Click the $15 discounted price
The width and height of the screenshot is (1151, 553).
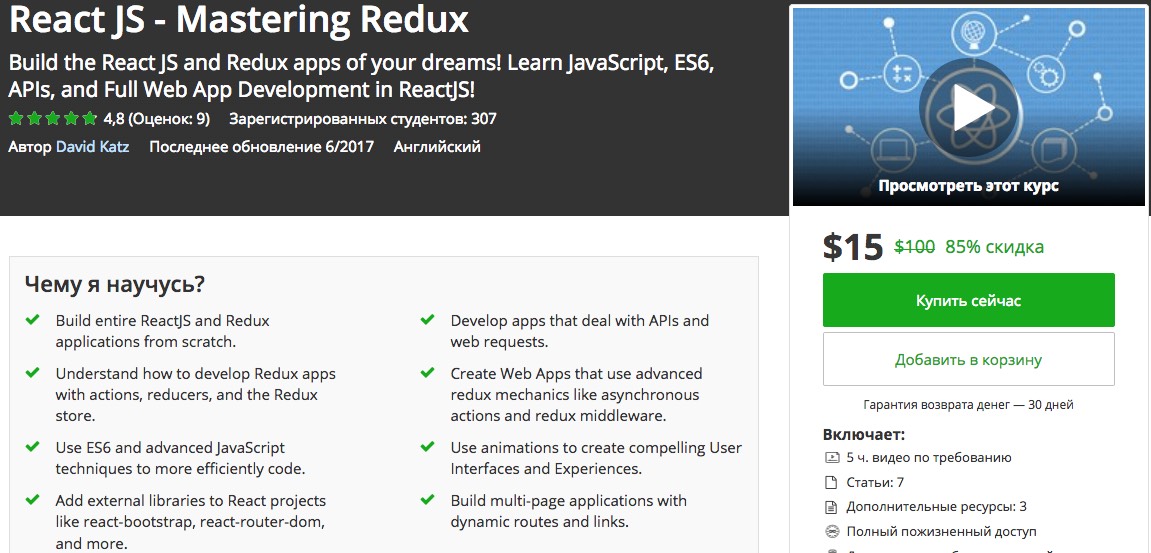tap(852, 247)
